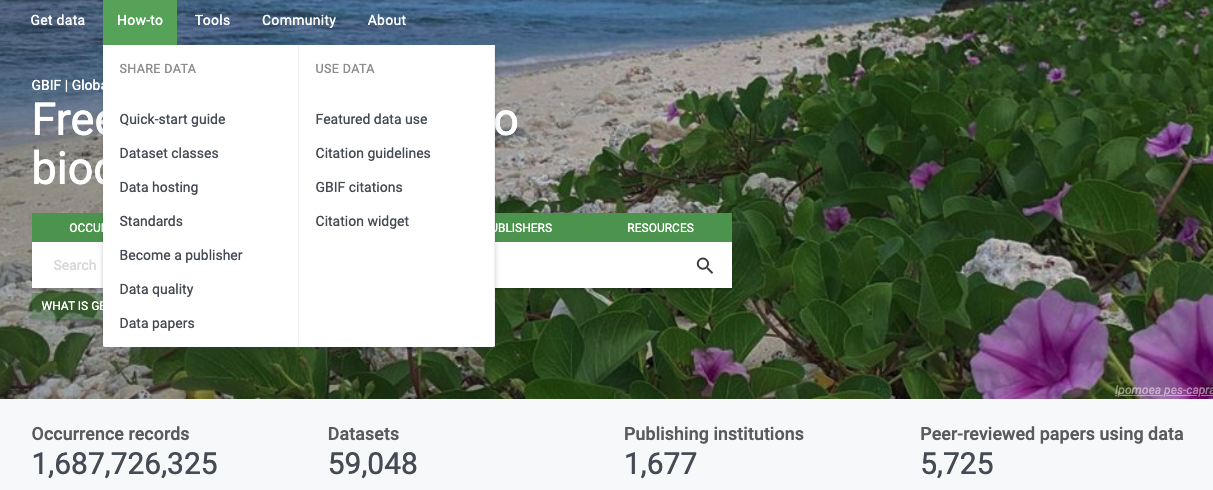Open the About menu
The height and width of the screenshot is (490, 1213).
pos(387,20)
